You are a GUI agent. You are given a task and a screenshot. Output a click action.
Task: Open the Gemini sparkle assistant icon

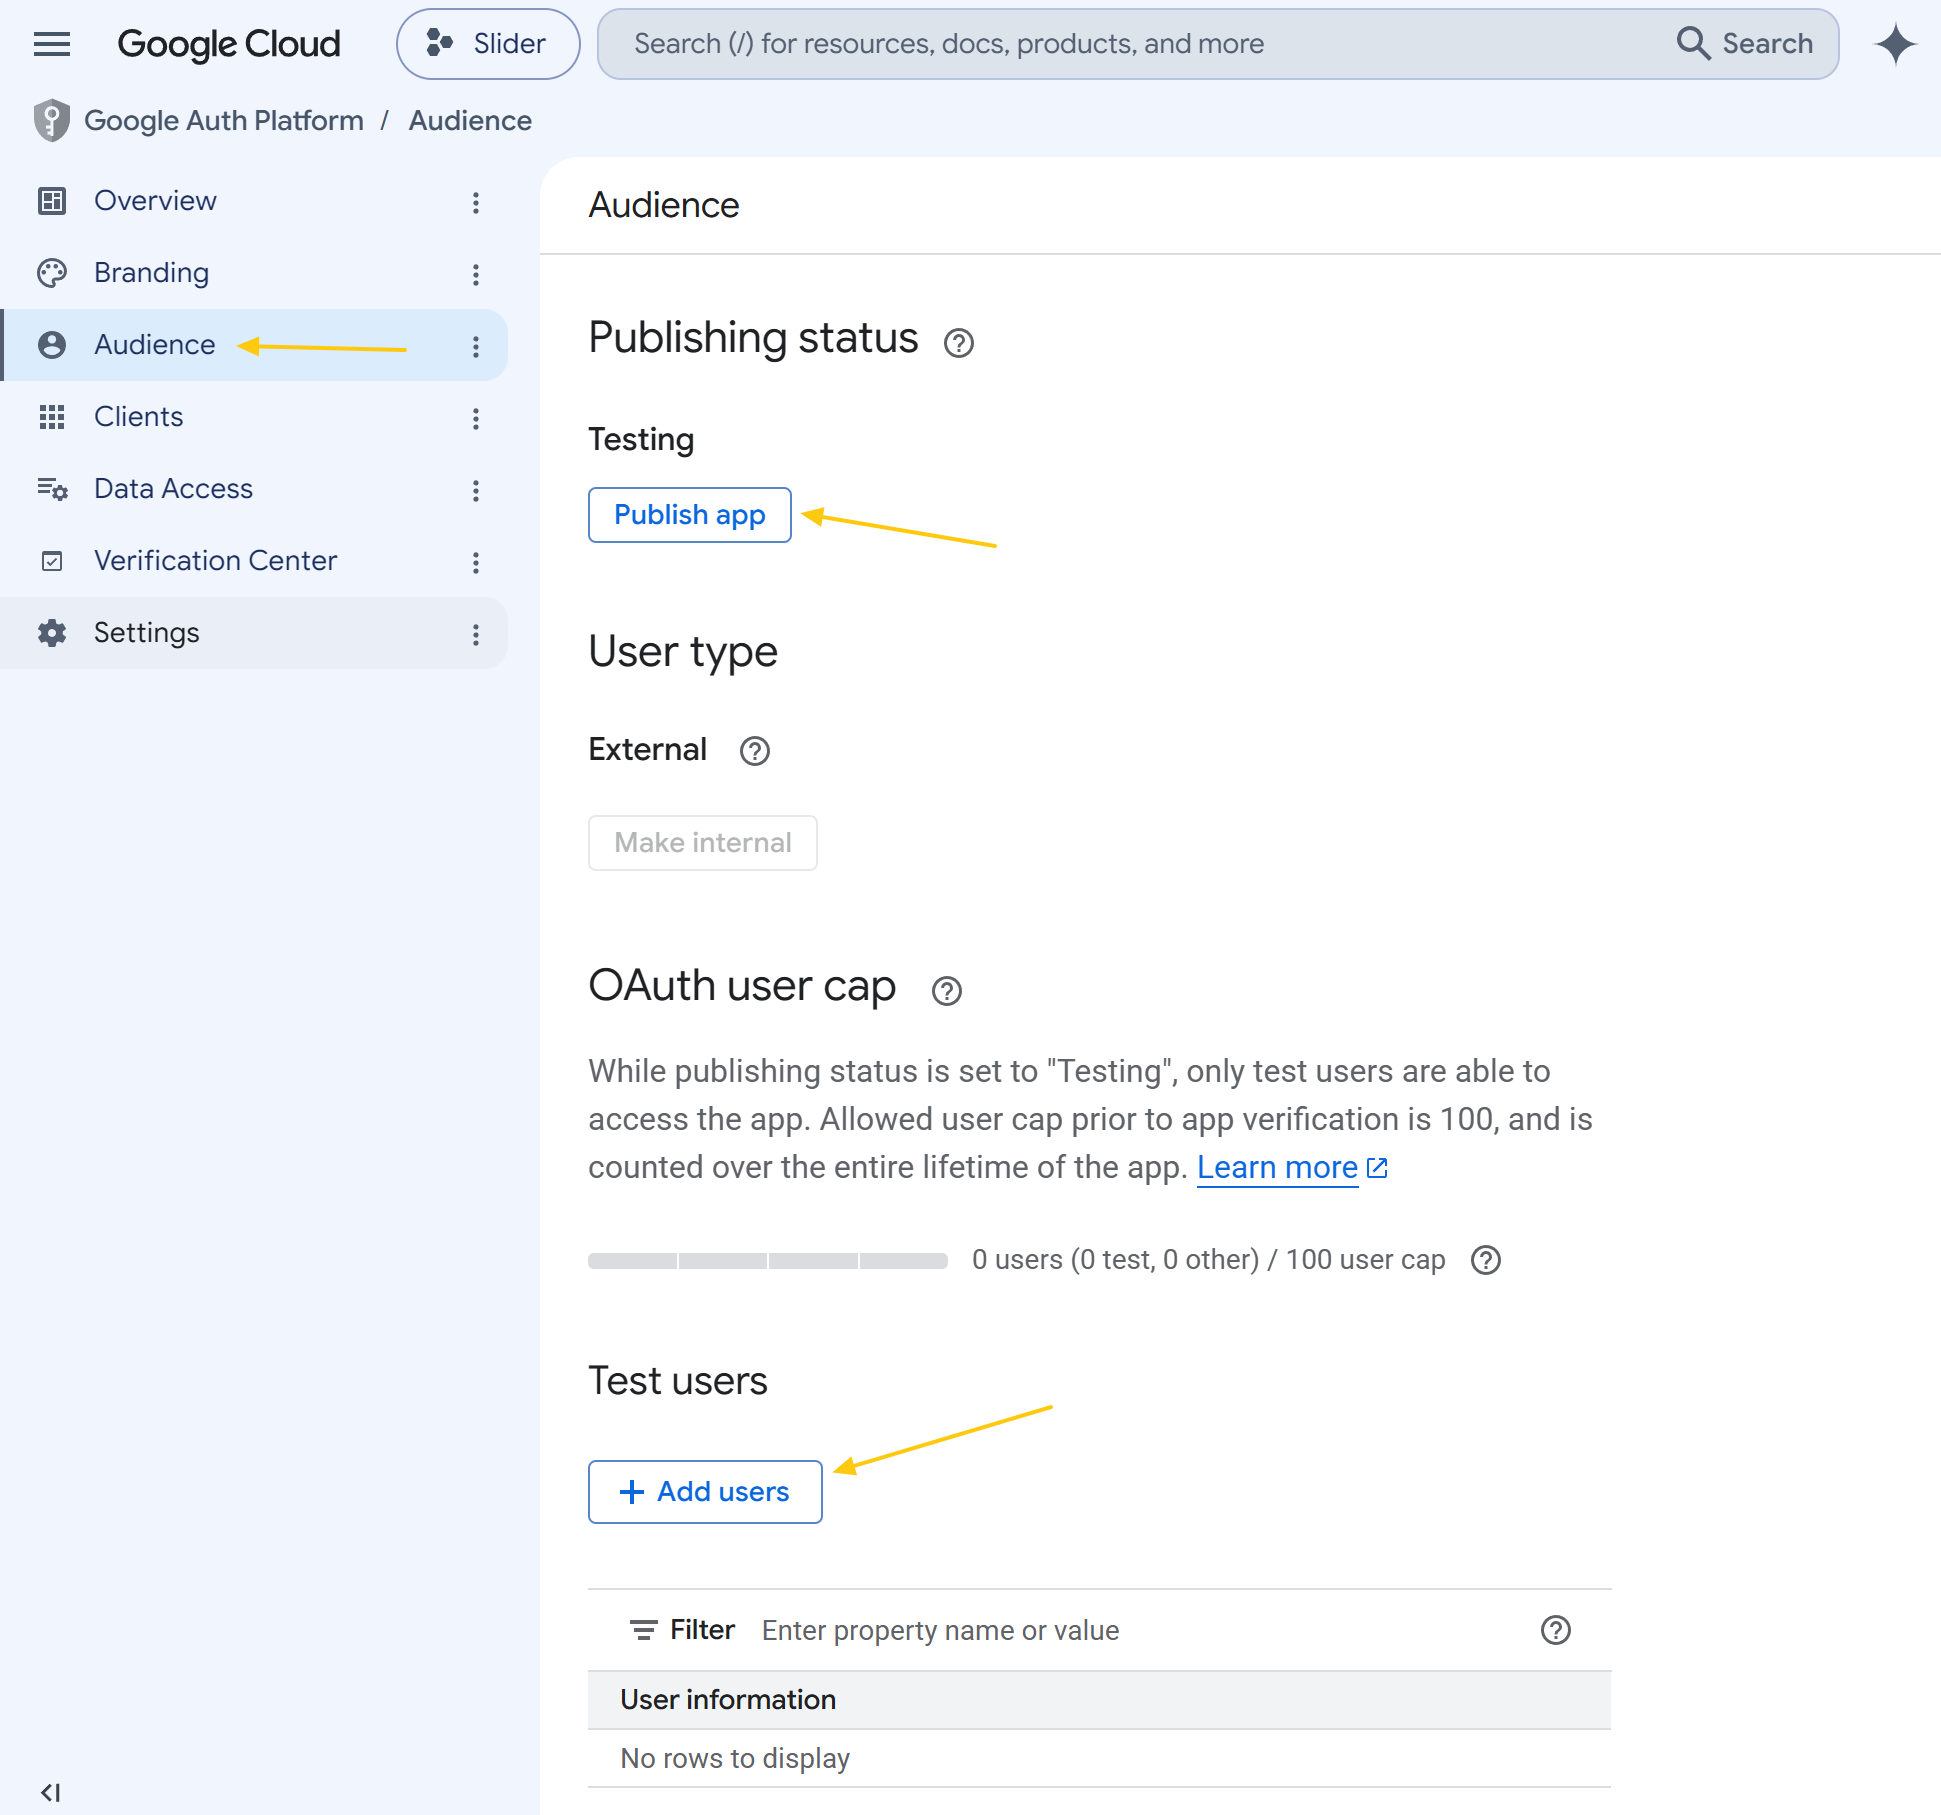click(x=1895, y=44)
